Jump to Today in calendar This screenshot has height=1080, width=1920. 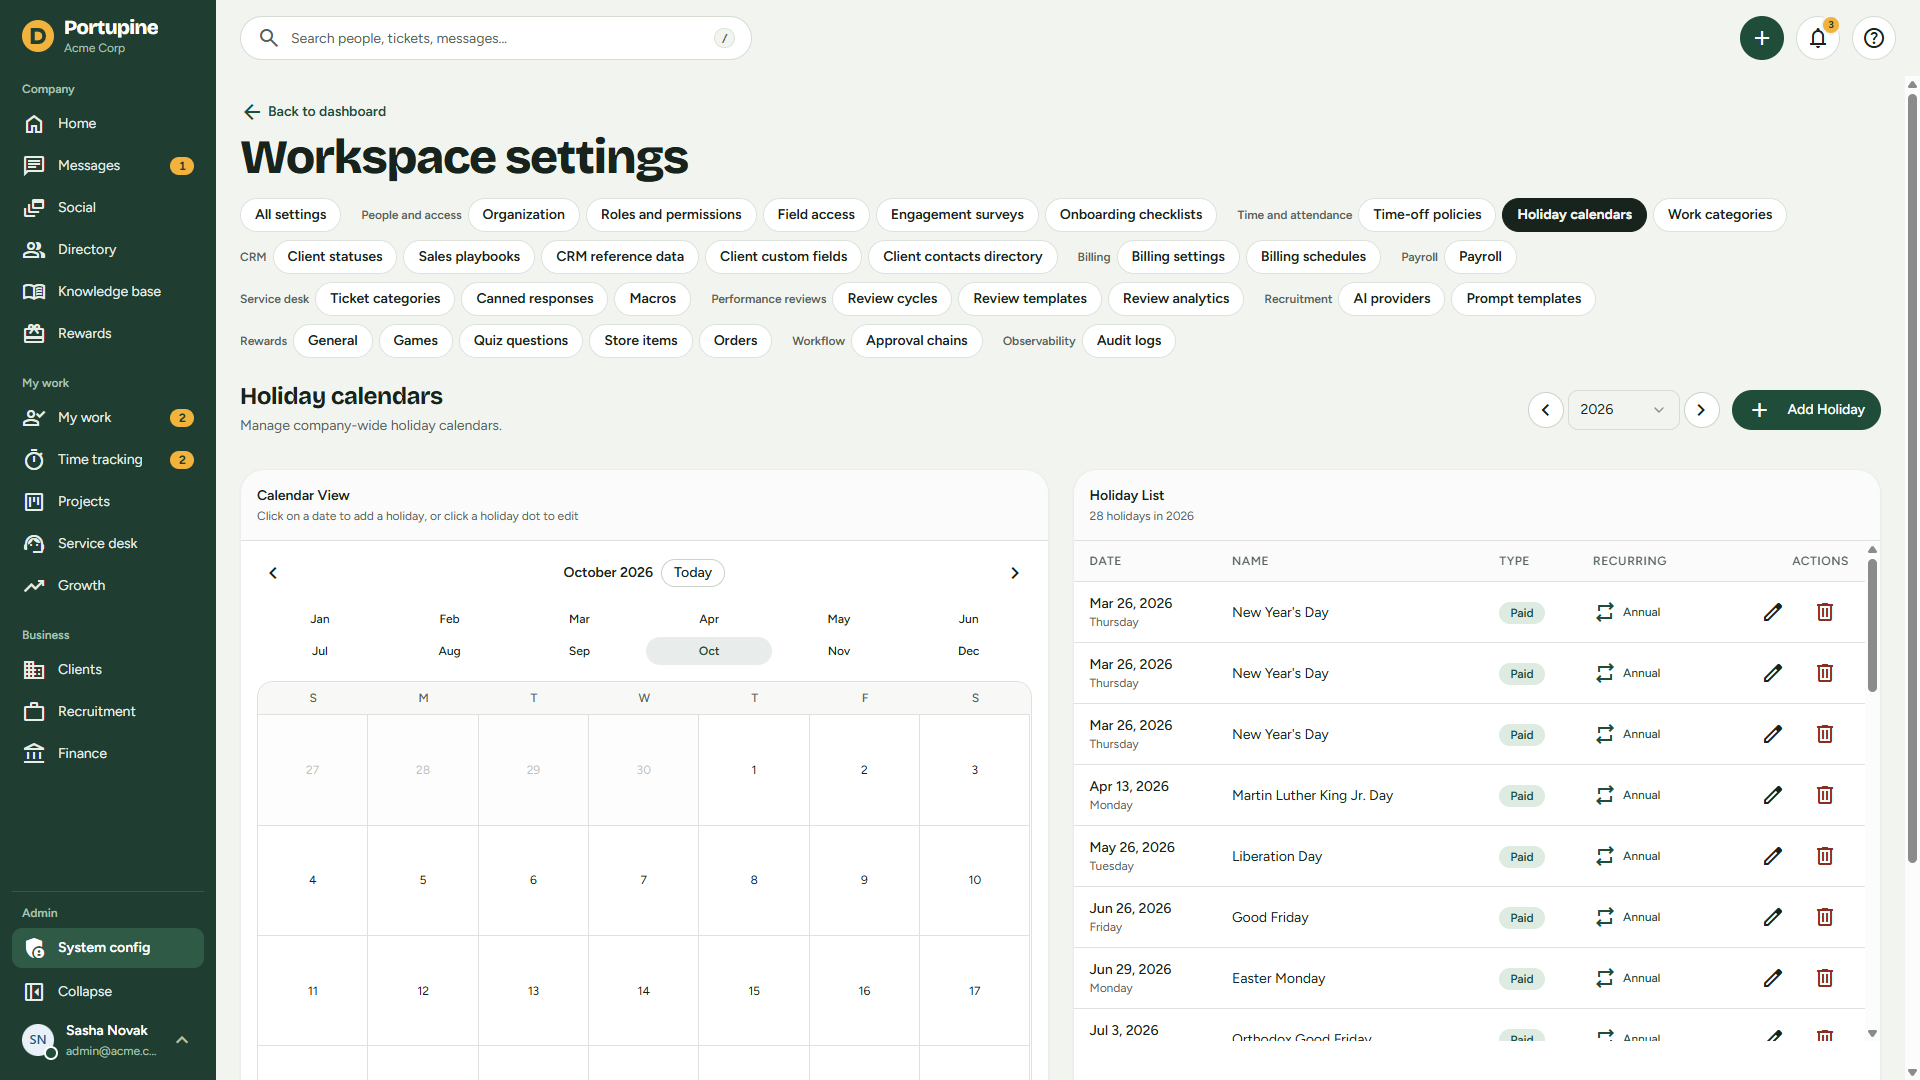[693, 573]
